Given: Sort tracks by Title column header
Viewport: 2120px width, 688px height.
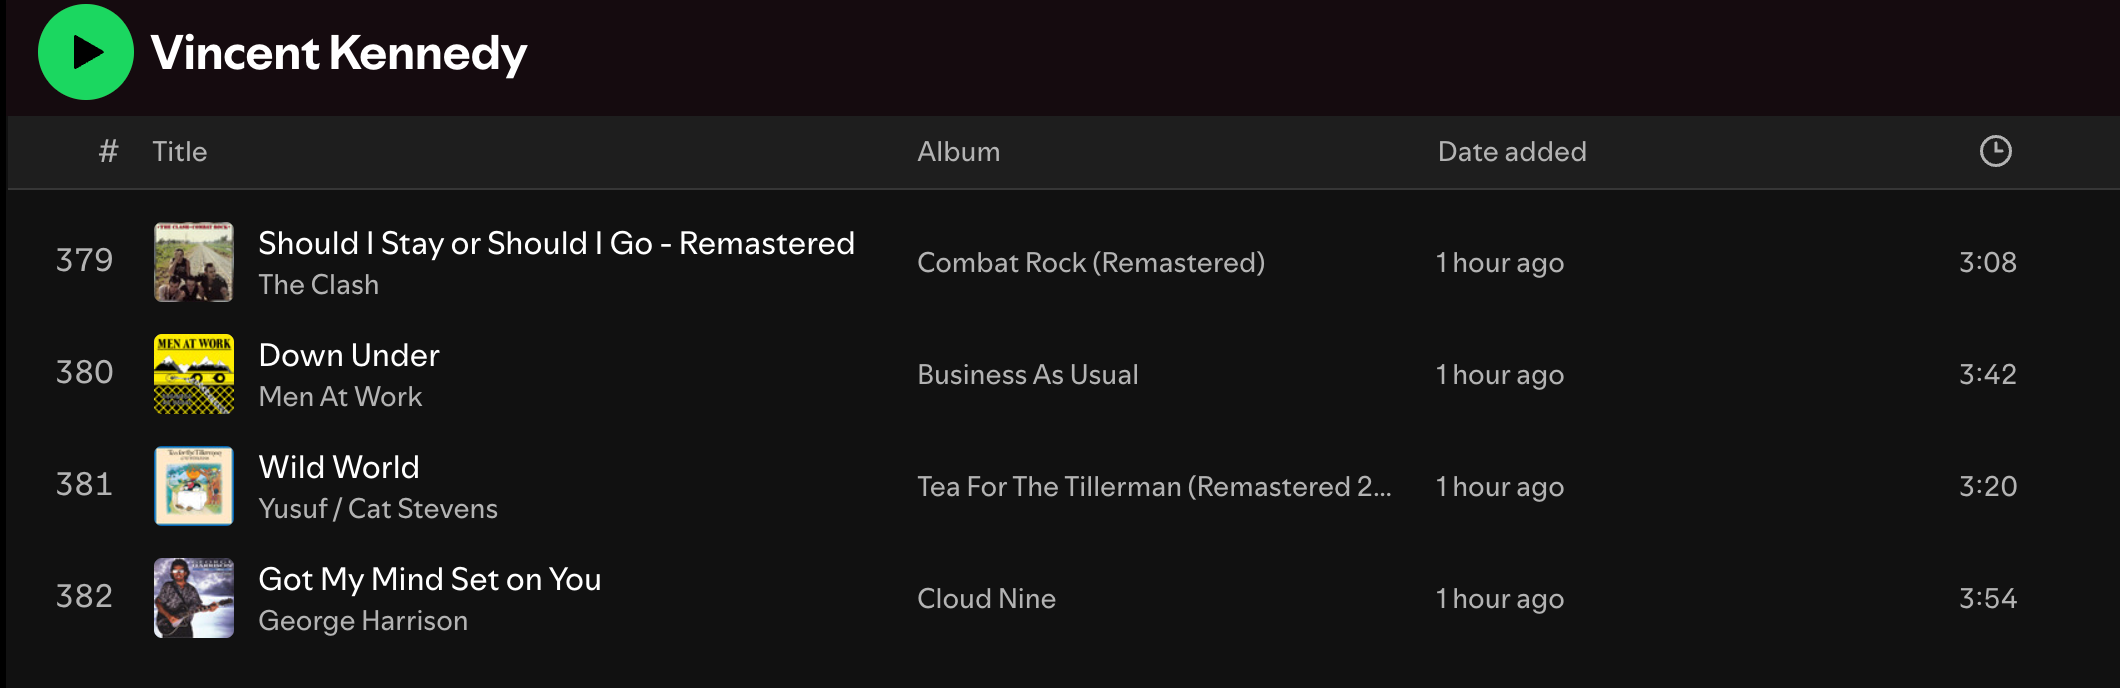Looking at the screenshot, I should 180,152.
